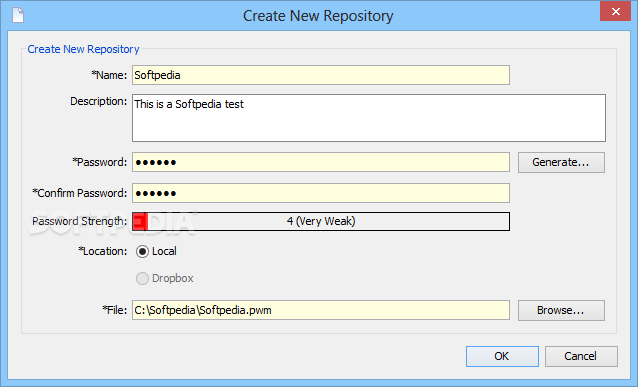This screenshot has height=387, width=638.
Task: Click the "*Password:" label
Action: pyautogui.click(x=100, y=162)
